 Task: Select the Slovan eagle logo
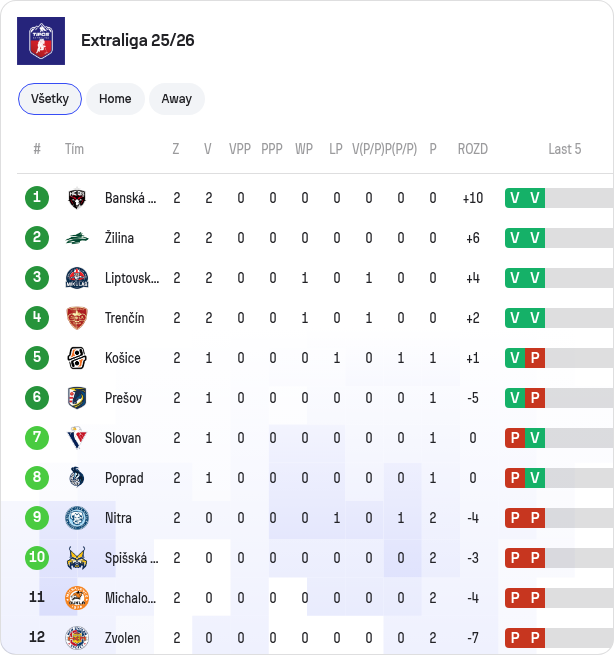point(77,438)
